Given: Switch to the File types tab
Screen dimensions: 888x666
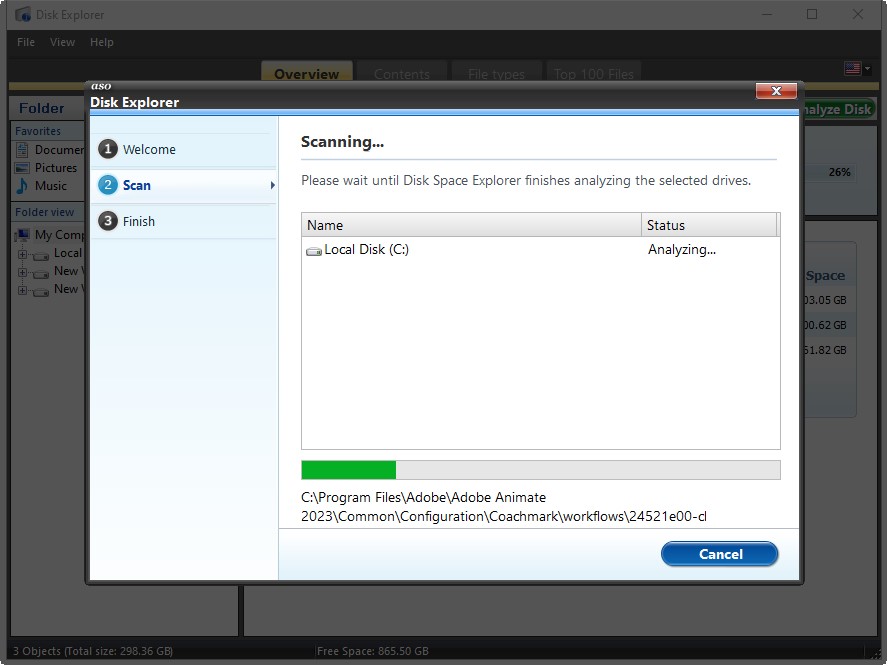Looking at the screenshot, I should [x=496, y=74].
